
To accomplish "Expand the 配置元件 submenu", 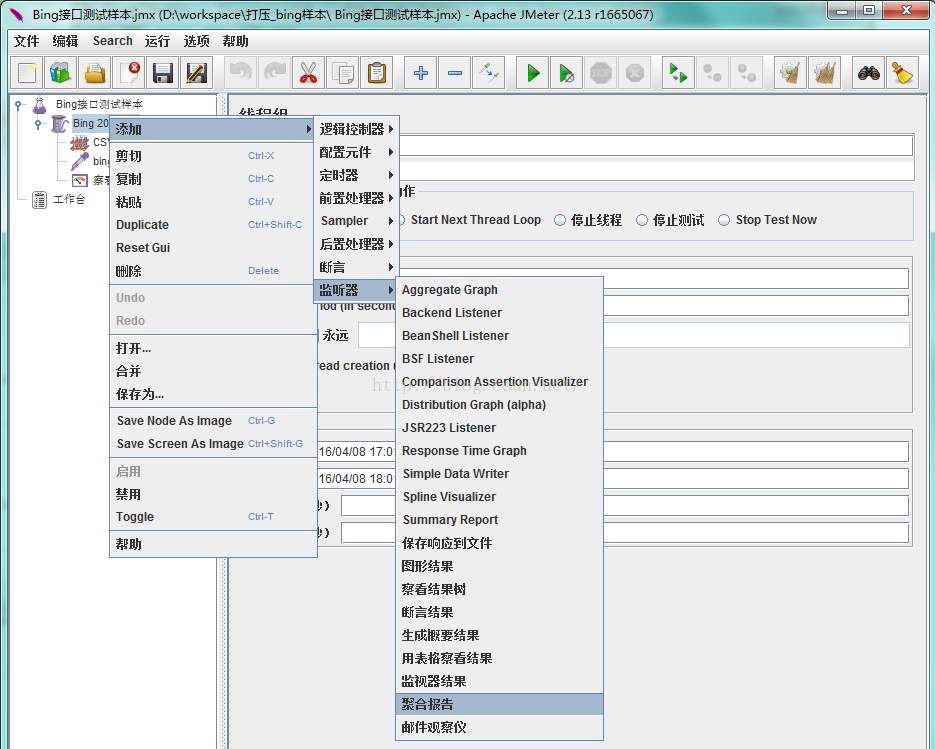I will click(356, 152).
